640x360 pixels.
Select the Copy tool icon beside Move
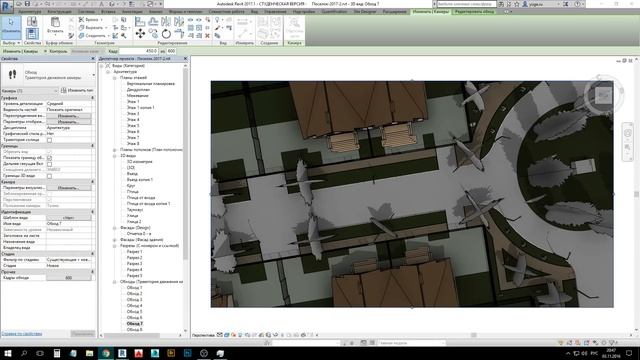coord(153,33)
